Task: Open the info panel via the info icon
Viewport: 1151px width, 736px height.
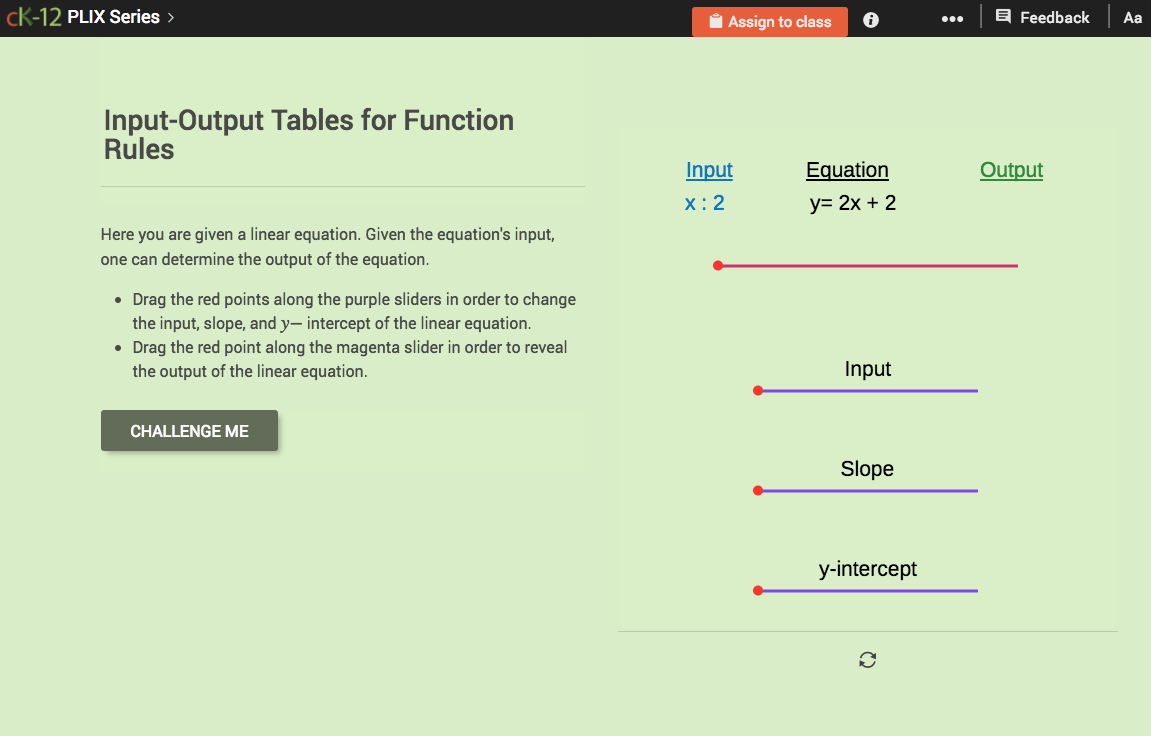Action: coord(870,19)
